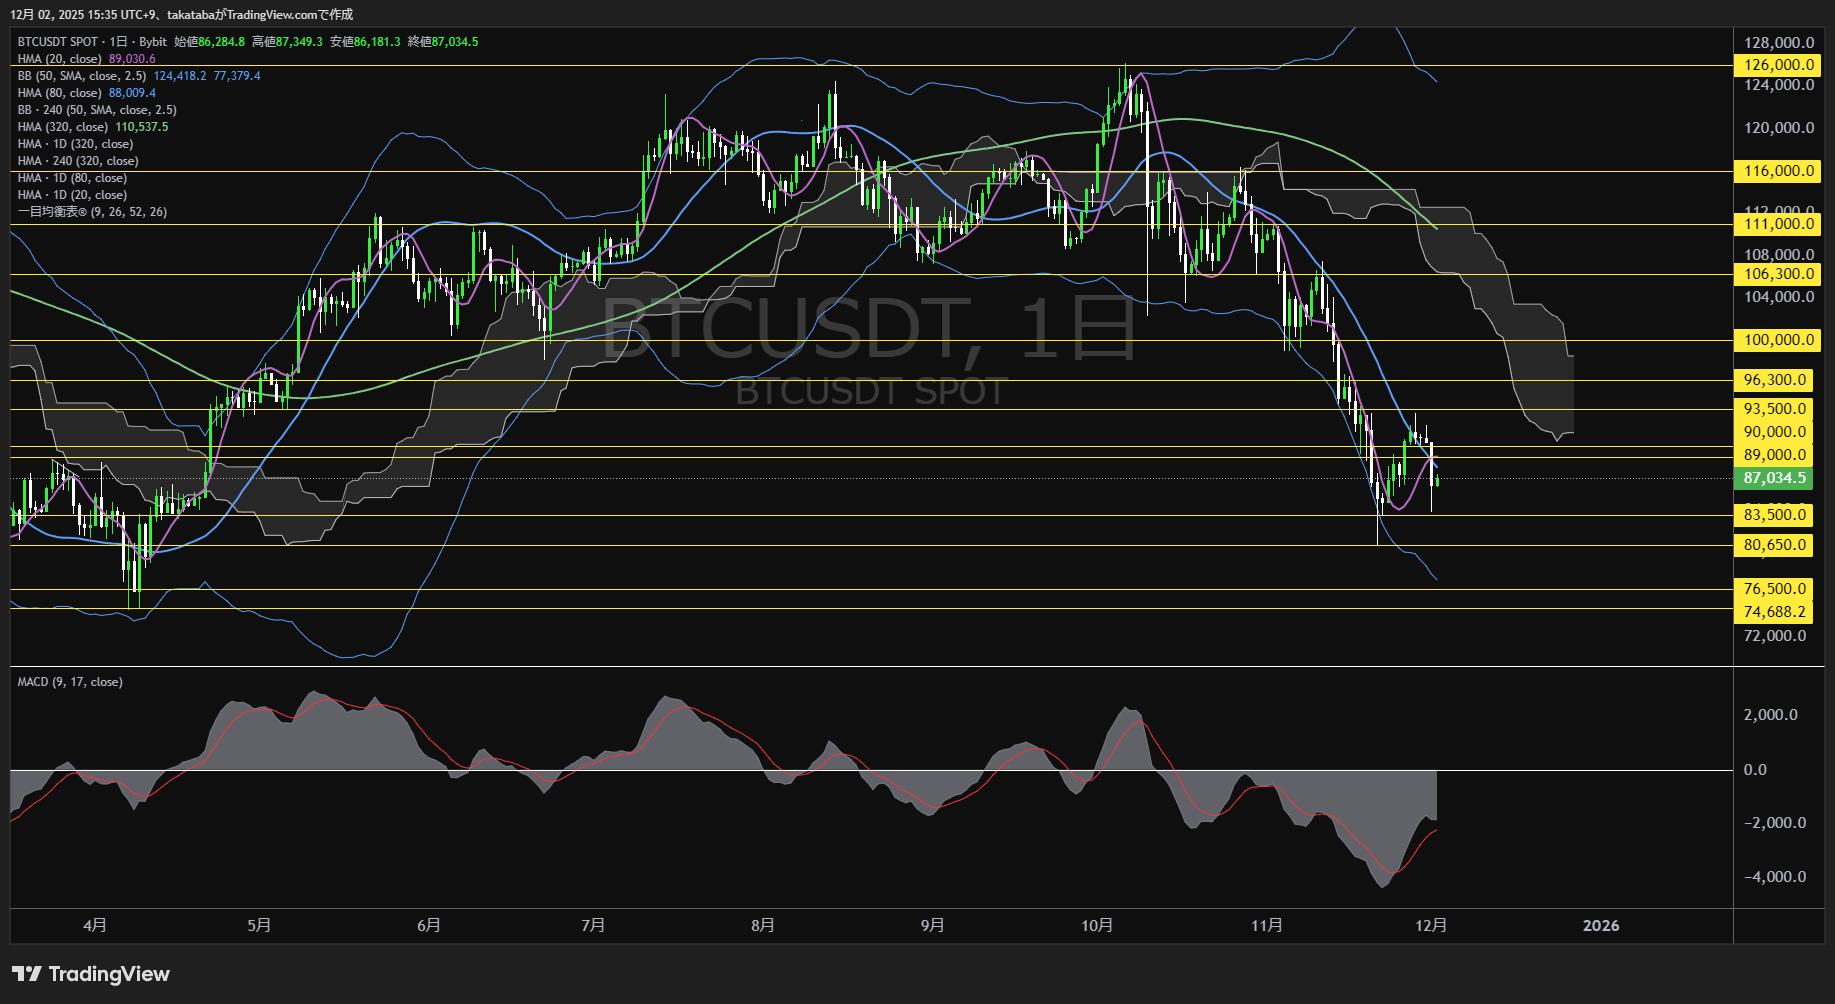Click the HMA (80, close) indicator label
The image size is (1835, 1004).
pos(60,93)
